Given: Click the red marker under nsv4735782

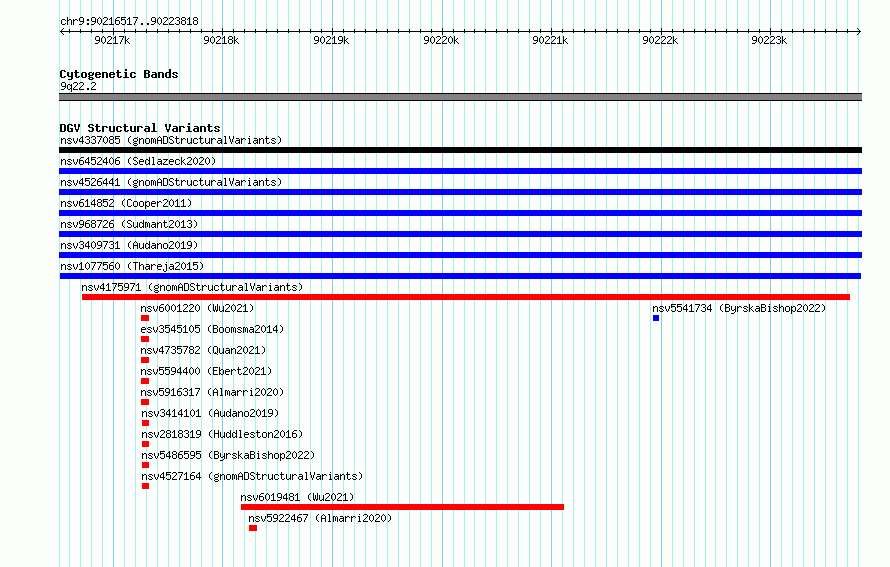Looking at the screenshot, I should [x=145, y=360].
